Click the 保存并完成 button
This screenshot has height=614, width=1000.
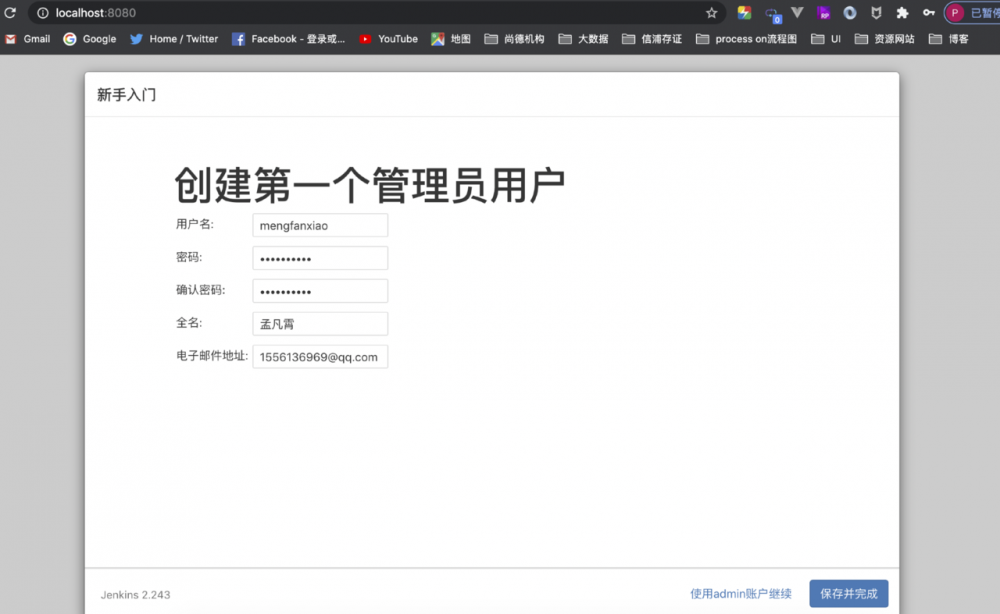coord(848,592)
